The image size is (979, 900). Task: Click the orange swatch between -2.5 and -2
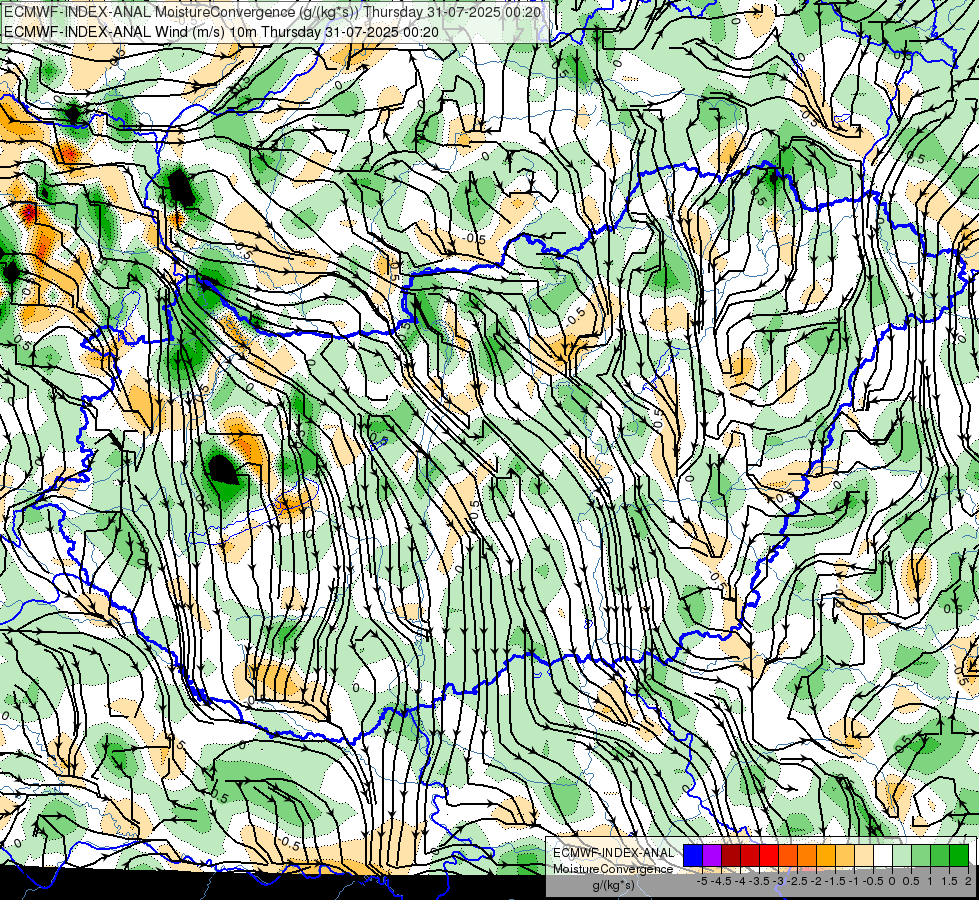[x=807, y=855]
